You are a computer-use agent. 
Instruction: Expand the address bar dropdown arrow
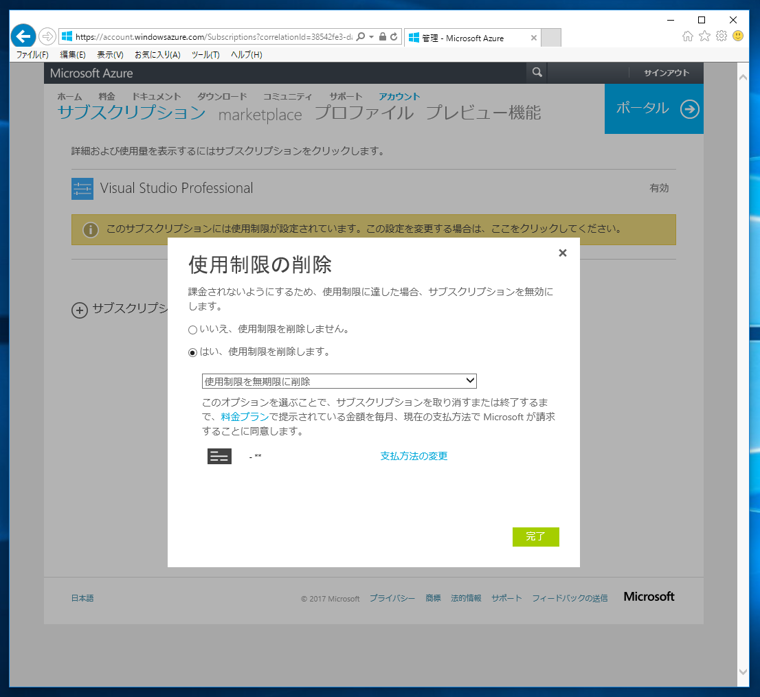(371, 37)
